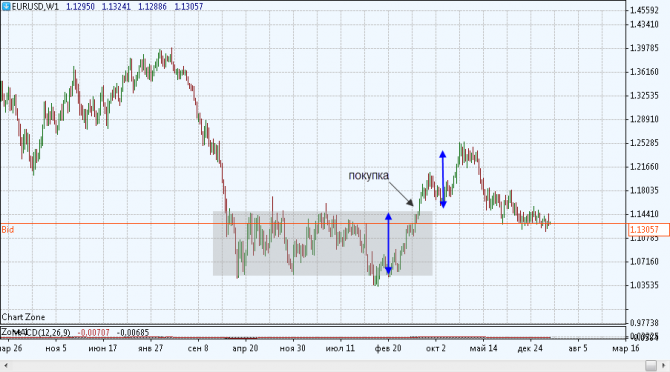Image resolution: width=670 pixels, height=372 pixels.
Task: Click the -0.00685 MACD signal value
Action: pyautogui.click(x=133, y=332)
